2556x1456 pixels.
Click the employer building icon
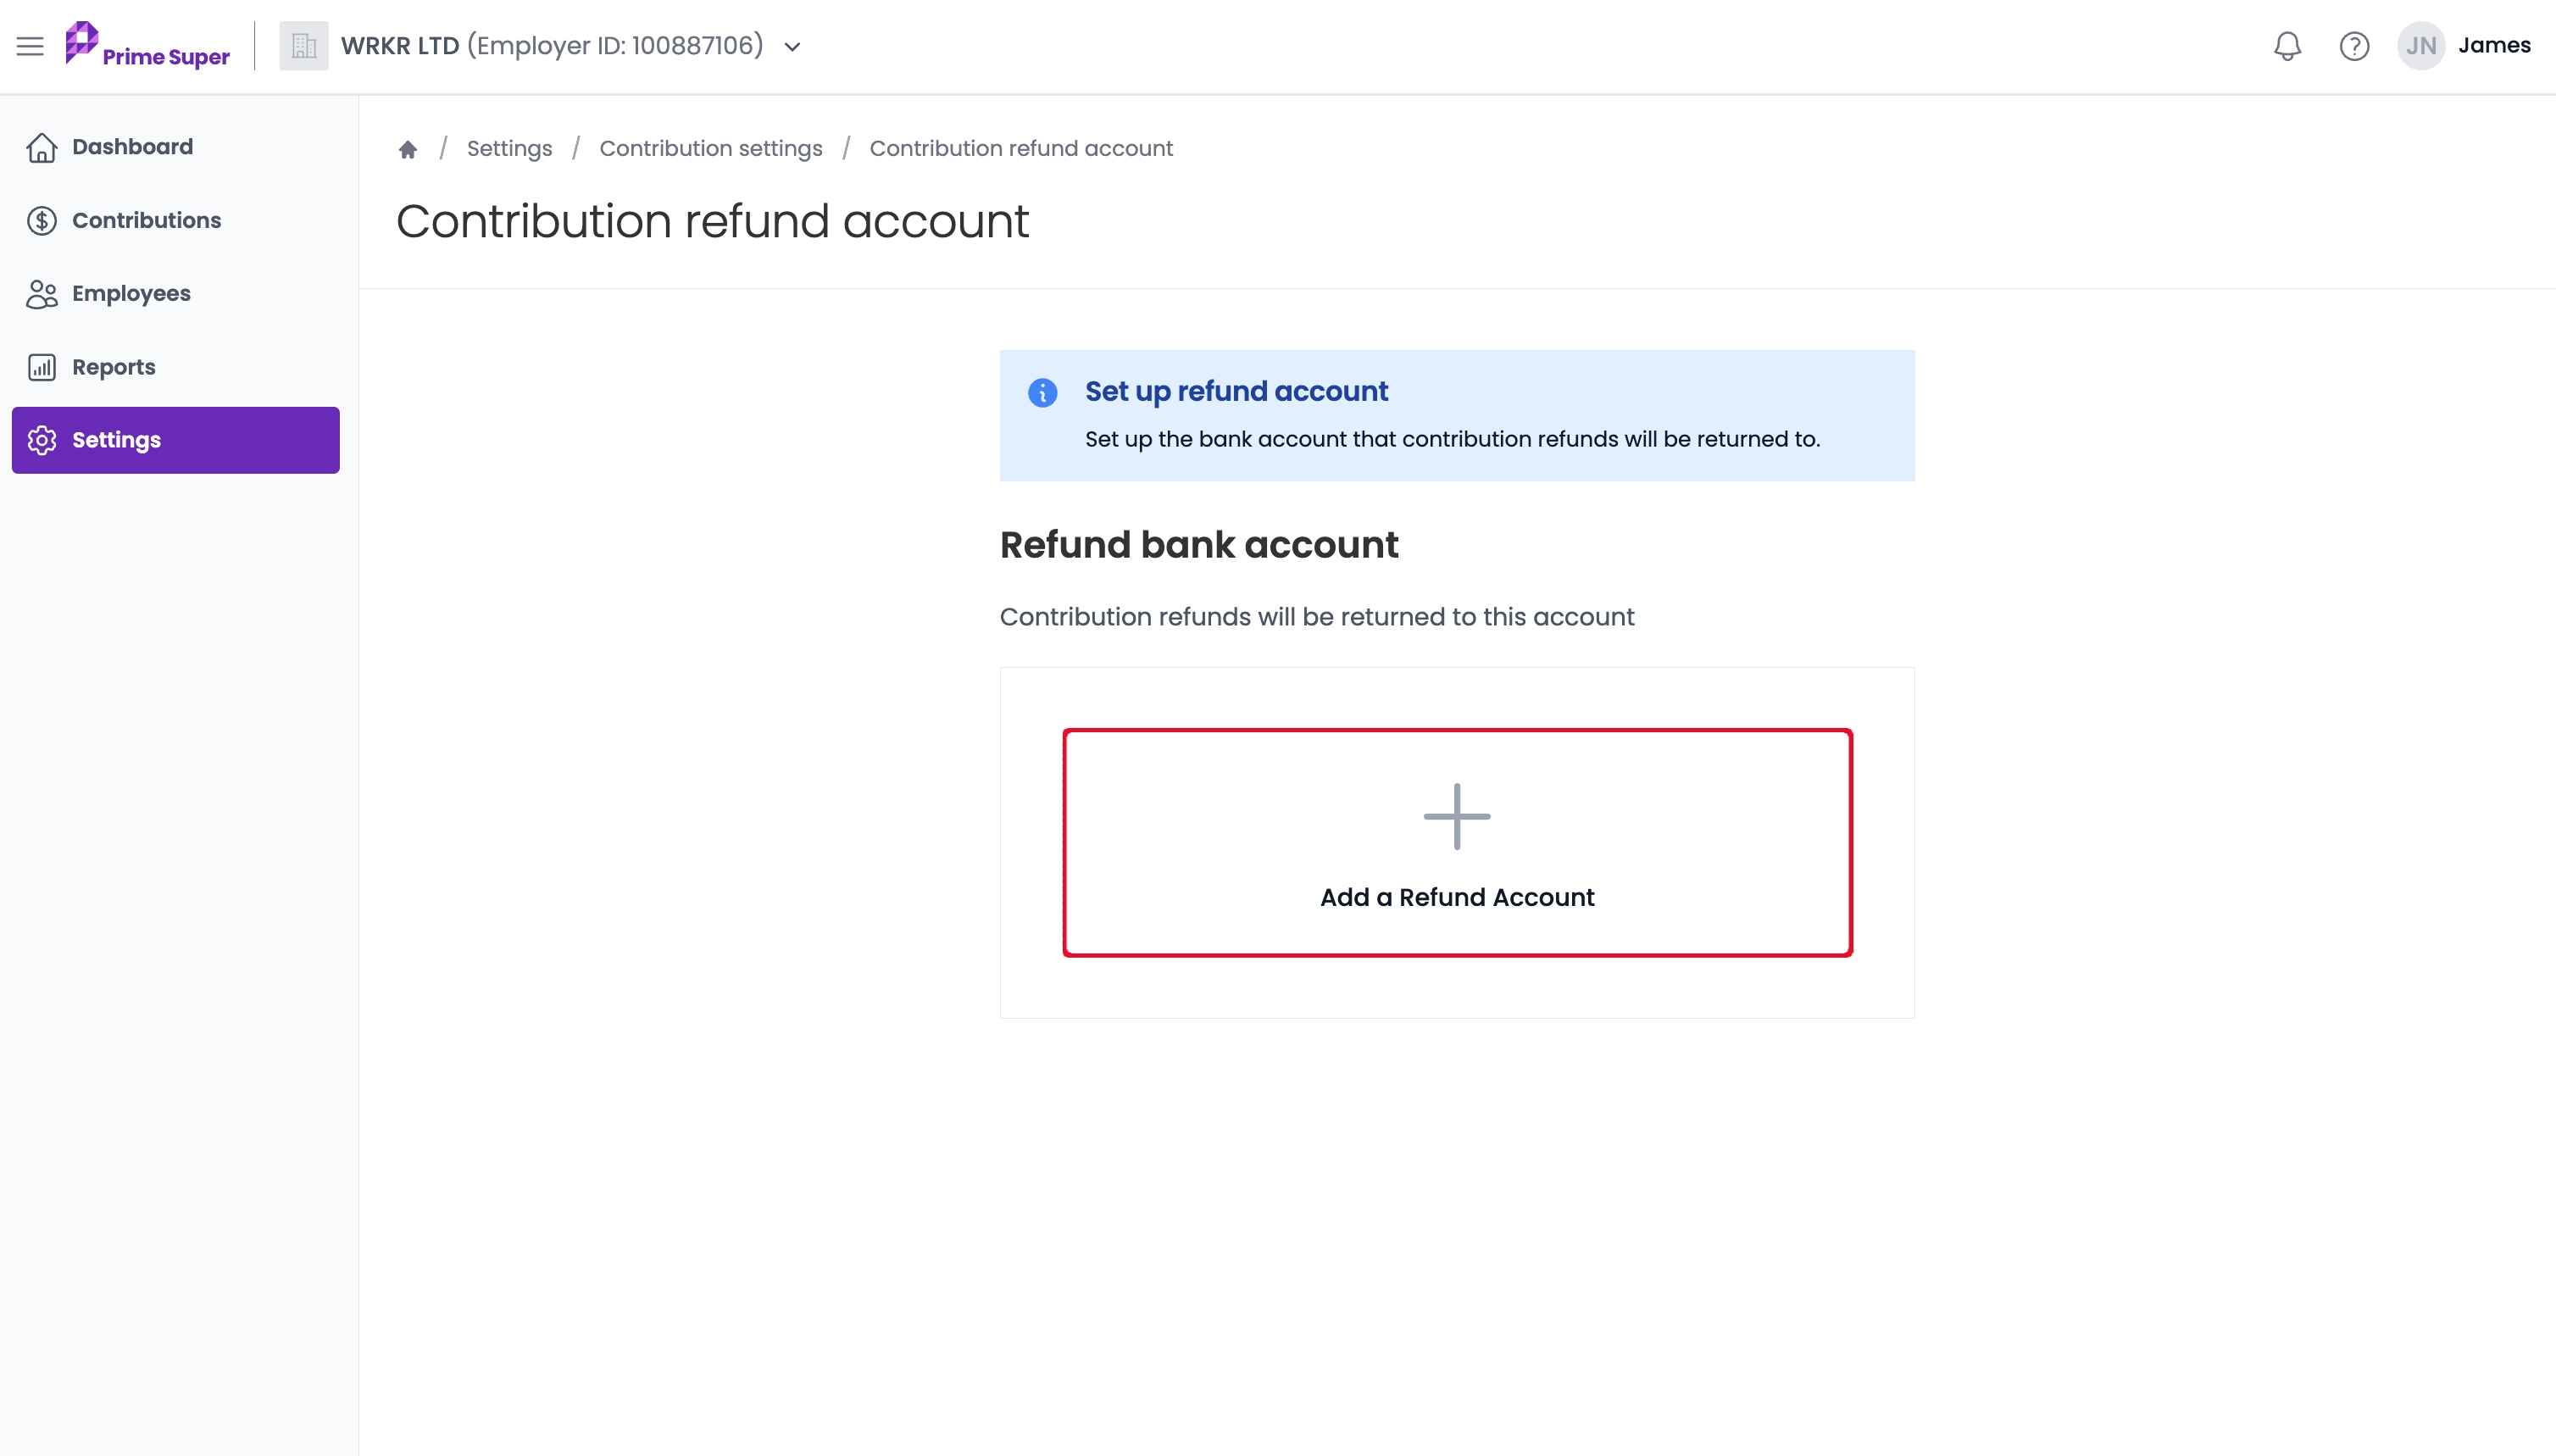304,46
